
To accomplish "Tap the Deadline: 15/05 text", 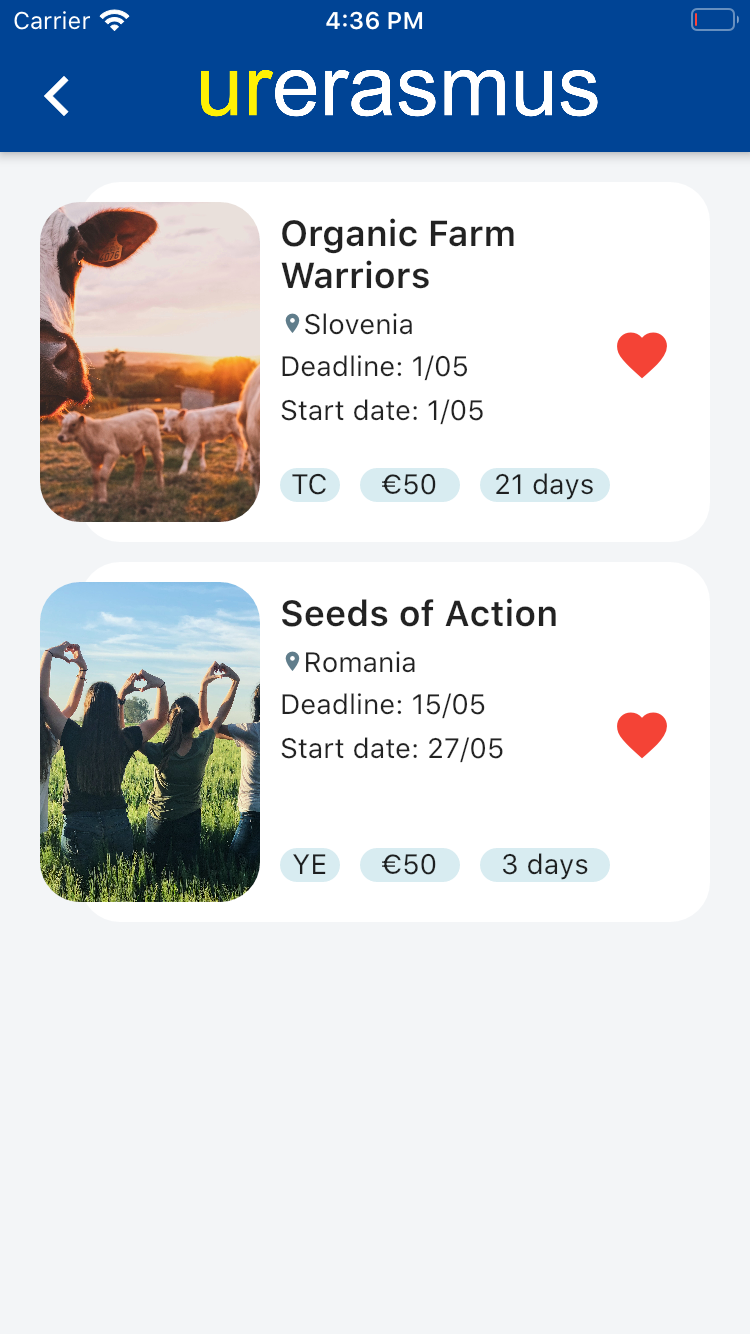I will pyautogui.click(x=383, y=705).
